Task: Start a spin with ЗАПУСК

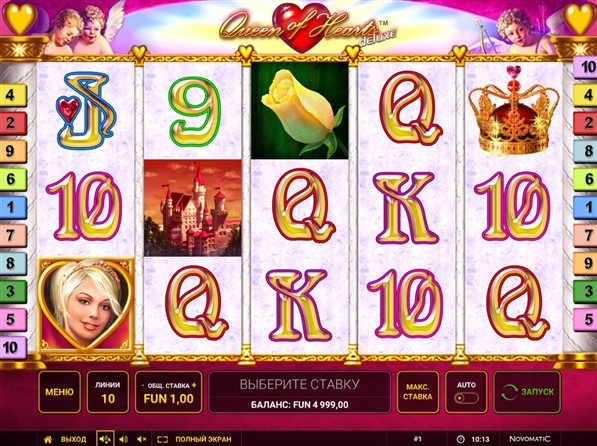Action: pos(527,392)
